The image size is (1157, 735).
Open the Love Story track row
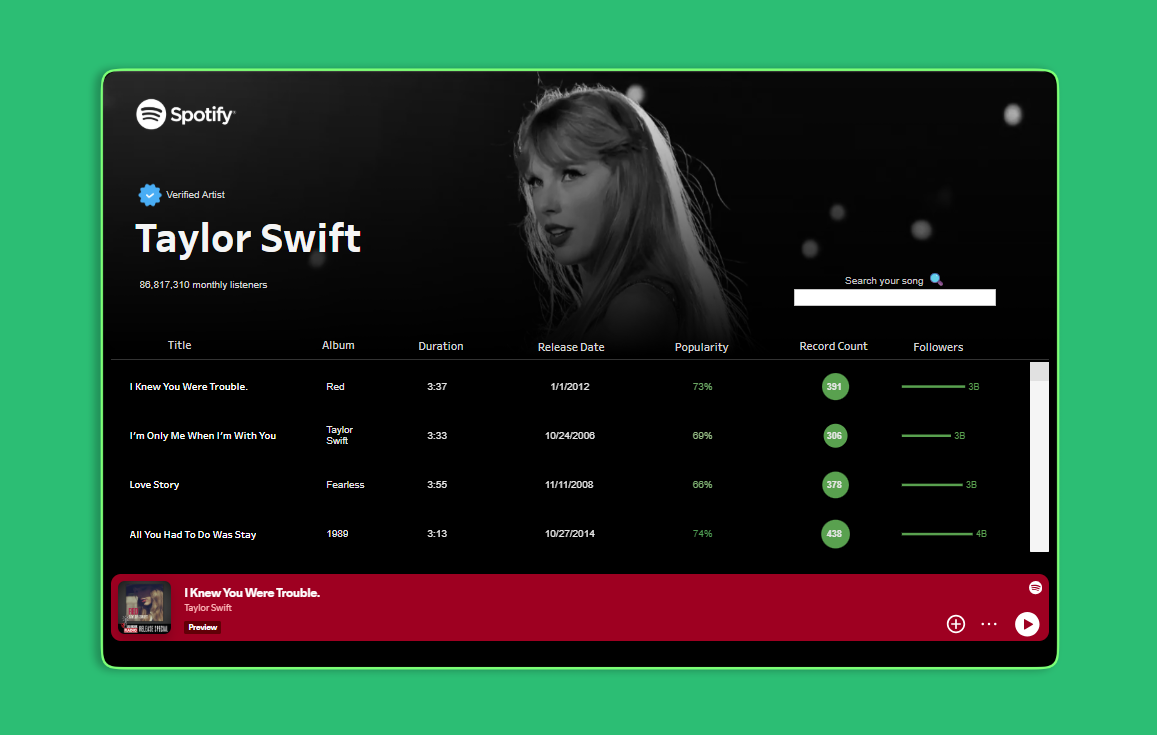154,484
